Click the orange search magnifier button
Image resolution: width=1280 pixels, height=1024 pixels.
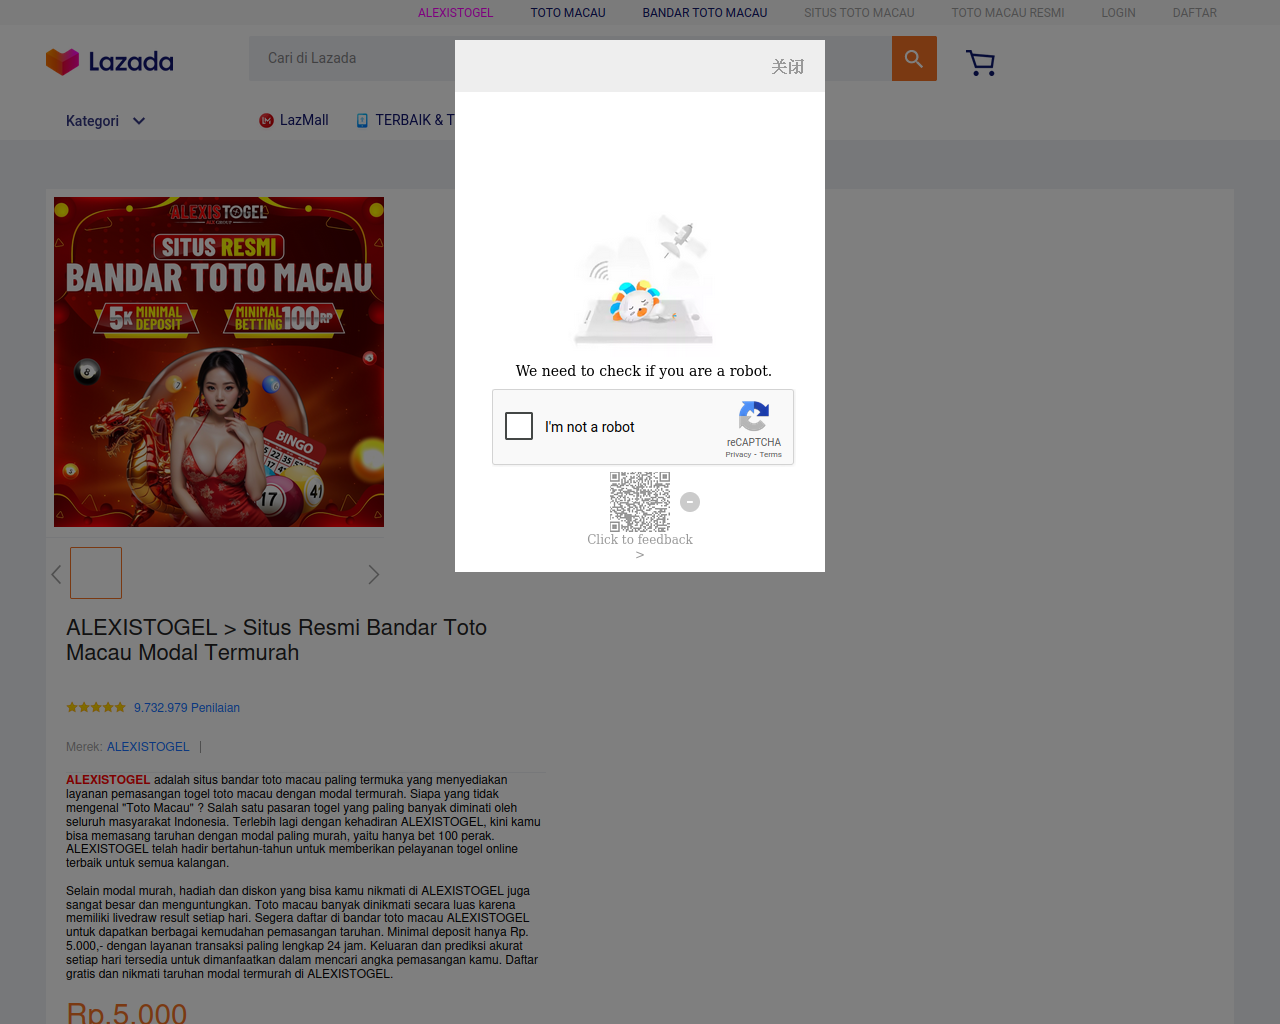[x=914, y=59]
